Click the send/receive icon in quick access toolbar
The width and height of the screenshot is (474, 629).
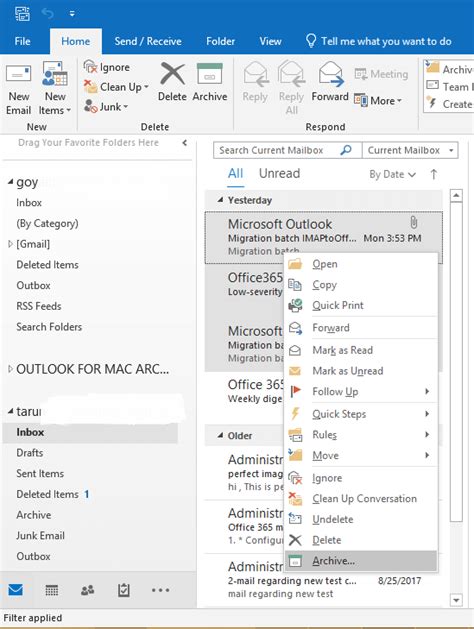point(22,13)
